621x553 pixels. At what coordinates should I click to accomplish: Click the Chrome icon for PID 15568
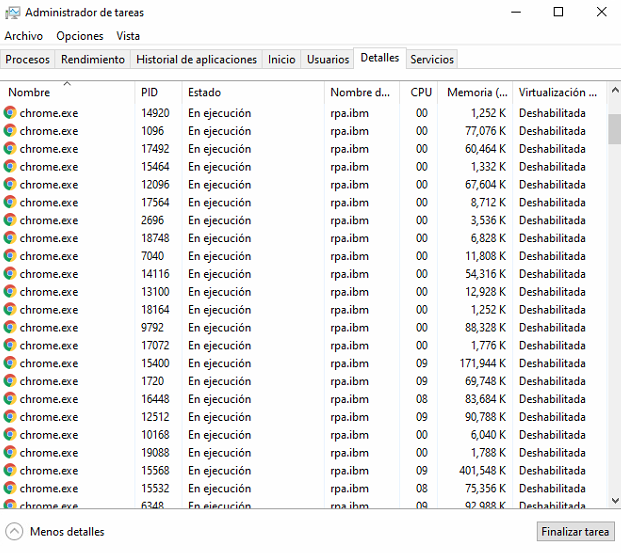[x=10, y=470]
